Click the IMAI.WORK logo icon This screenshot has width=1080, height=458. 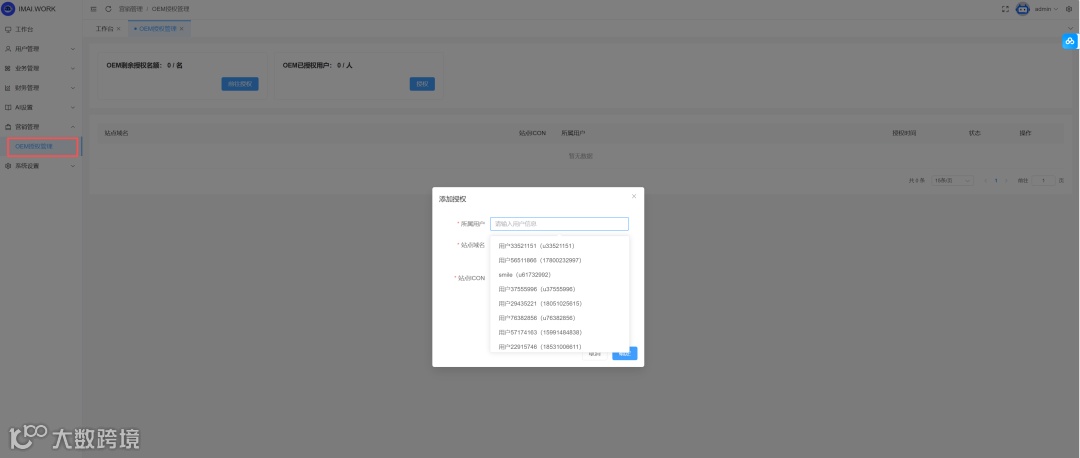click(x=8, y=9)
